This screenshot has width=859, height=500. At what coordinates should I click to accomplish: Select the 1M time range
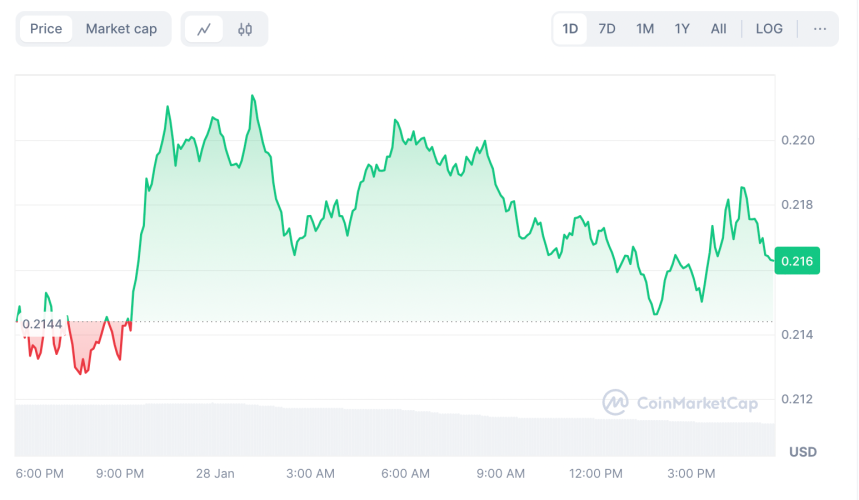[645, 29]
